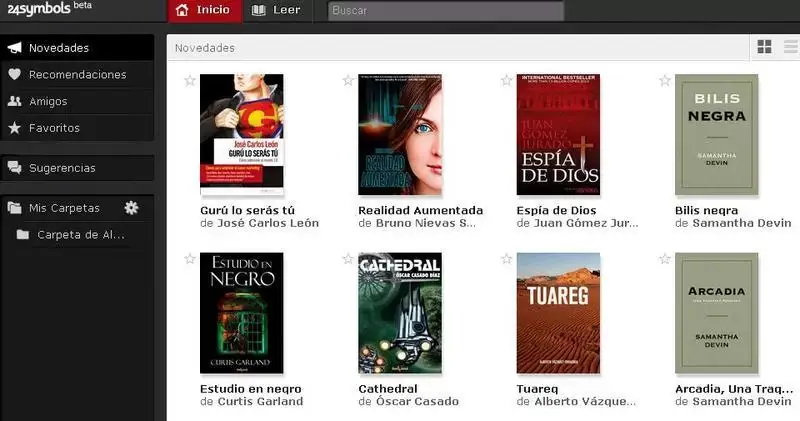
Task: Click title link Espía de Dios
Action: [556, 210]
